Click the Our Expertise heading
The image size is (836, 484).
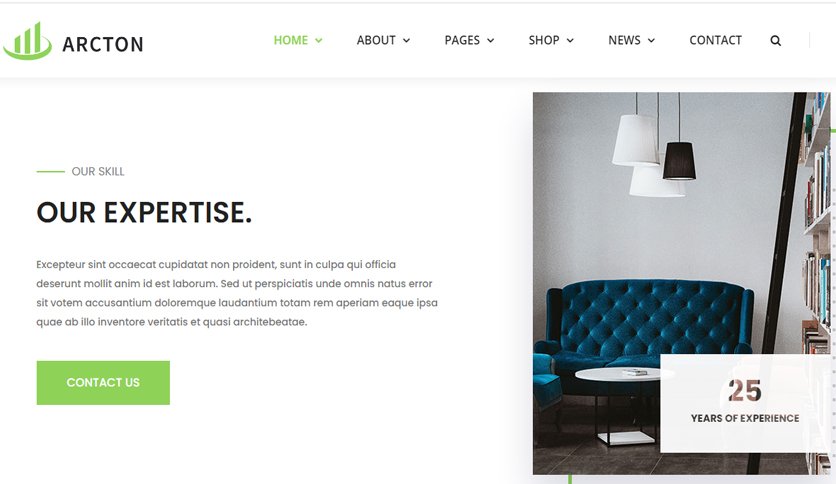[144, 212]
